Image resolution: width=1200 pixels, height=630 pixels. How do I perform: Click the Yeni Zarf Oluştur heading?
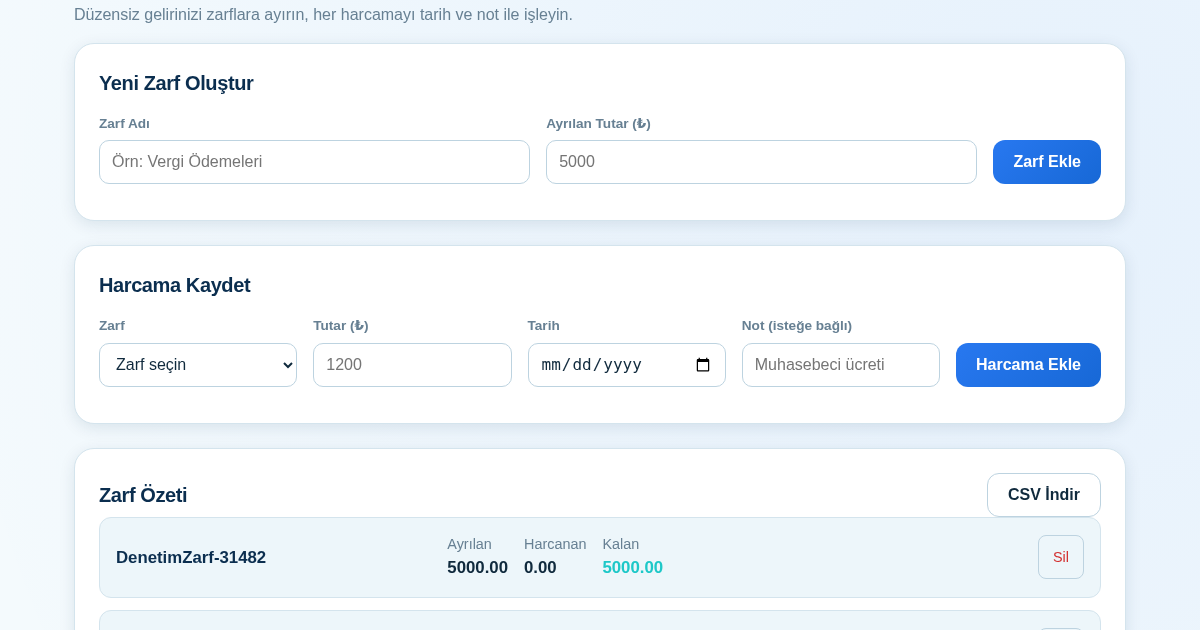point(176,83)
